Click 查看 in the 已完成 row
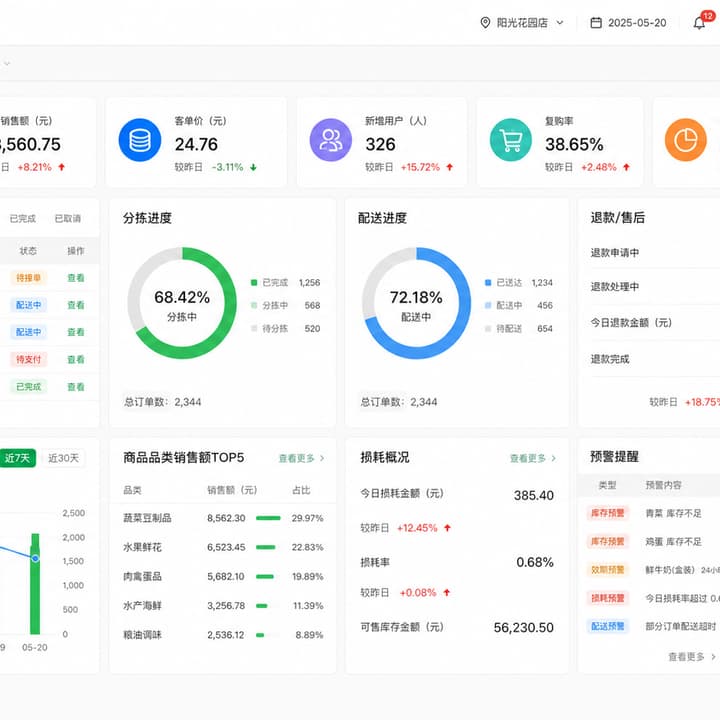This screenshot has width=720, height=720. pyautogui.click(x=76, y=387)
